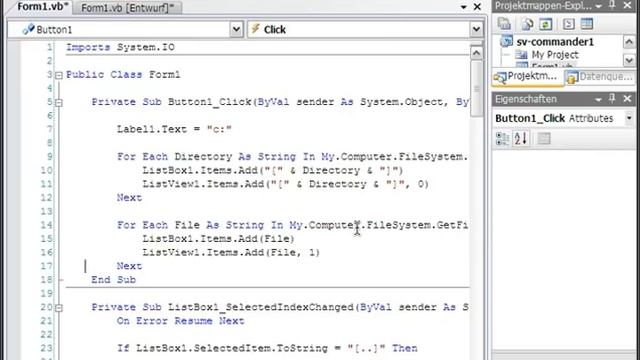The width and height of the screenshot is (640, 360).
Task: Select the sv-commander1 project node
Action: pyautogui.click(x=555, y=42)
